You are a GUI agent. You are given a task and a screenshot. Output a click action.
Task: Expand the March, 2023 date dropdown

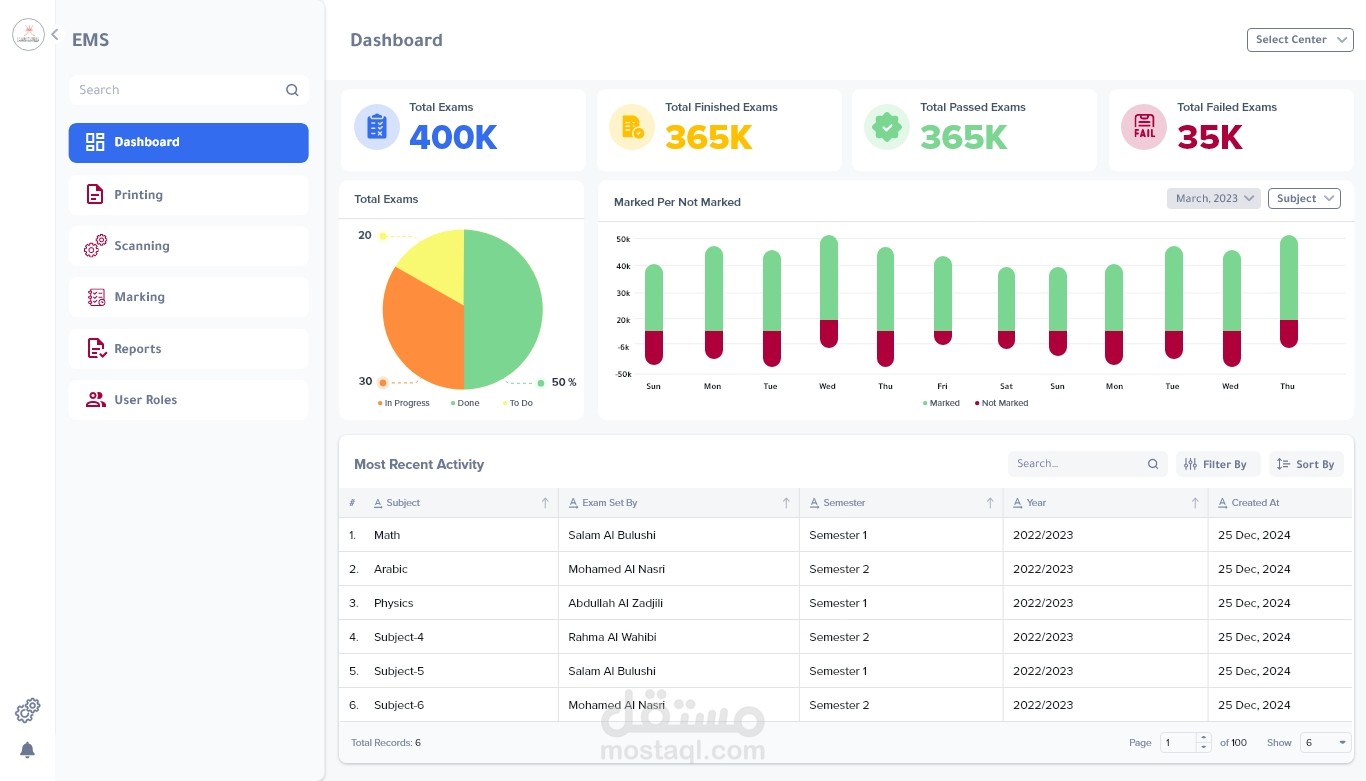click(x=1214, y=198)
